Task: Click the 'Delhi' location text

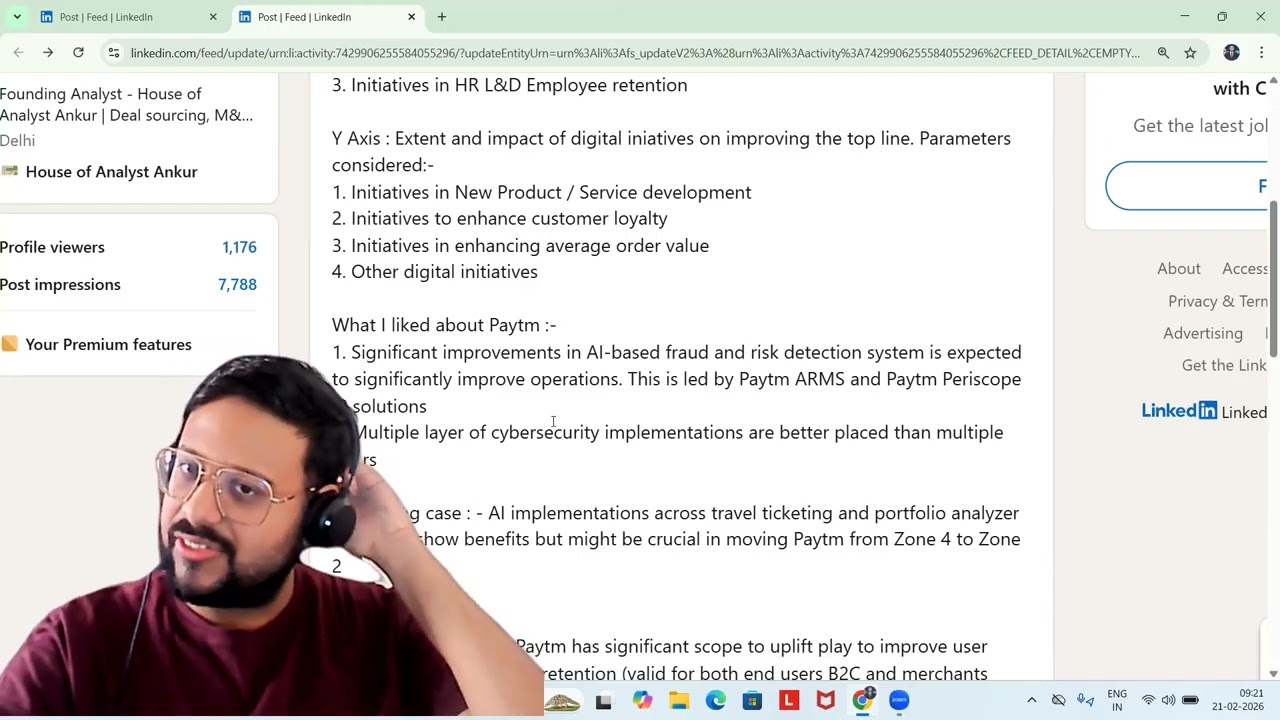Action: (x=17, y=140)
